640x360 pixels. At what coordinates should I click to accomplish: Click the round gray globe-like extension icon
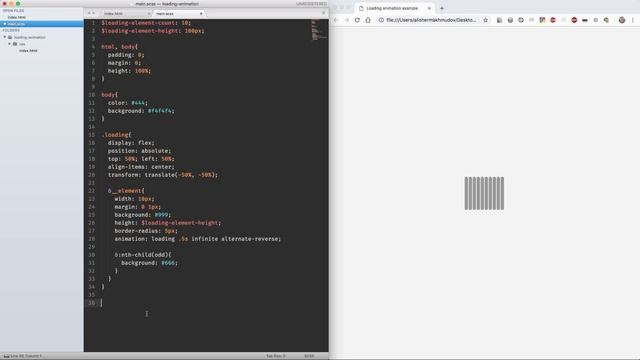pyautogui.click(x=510, y=20)
